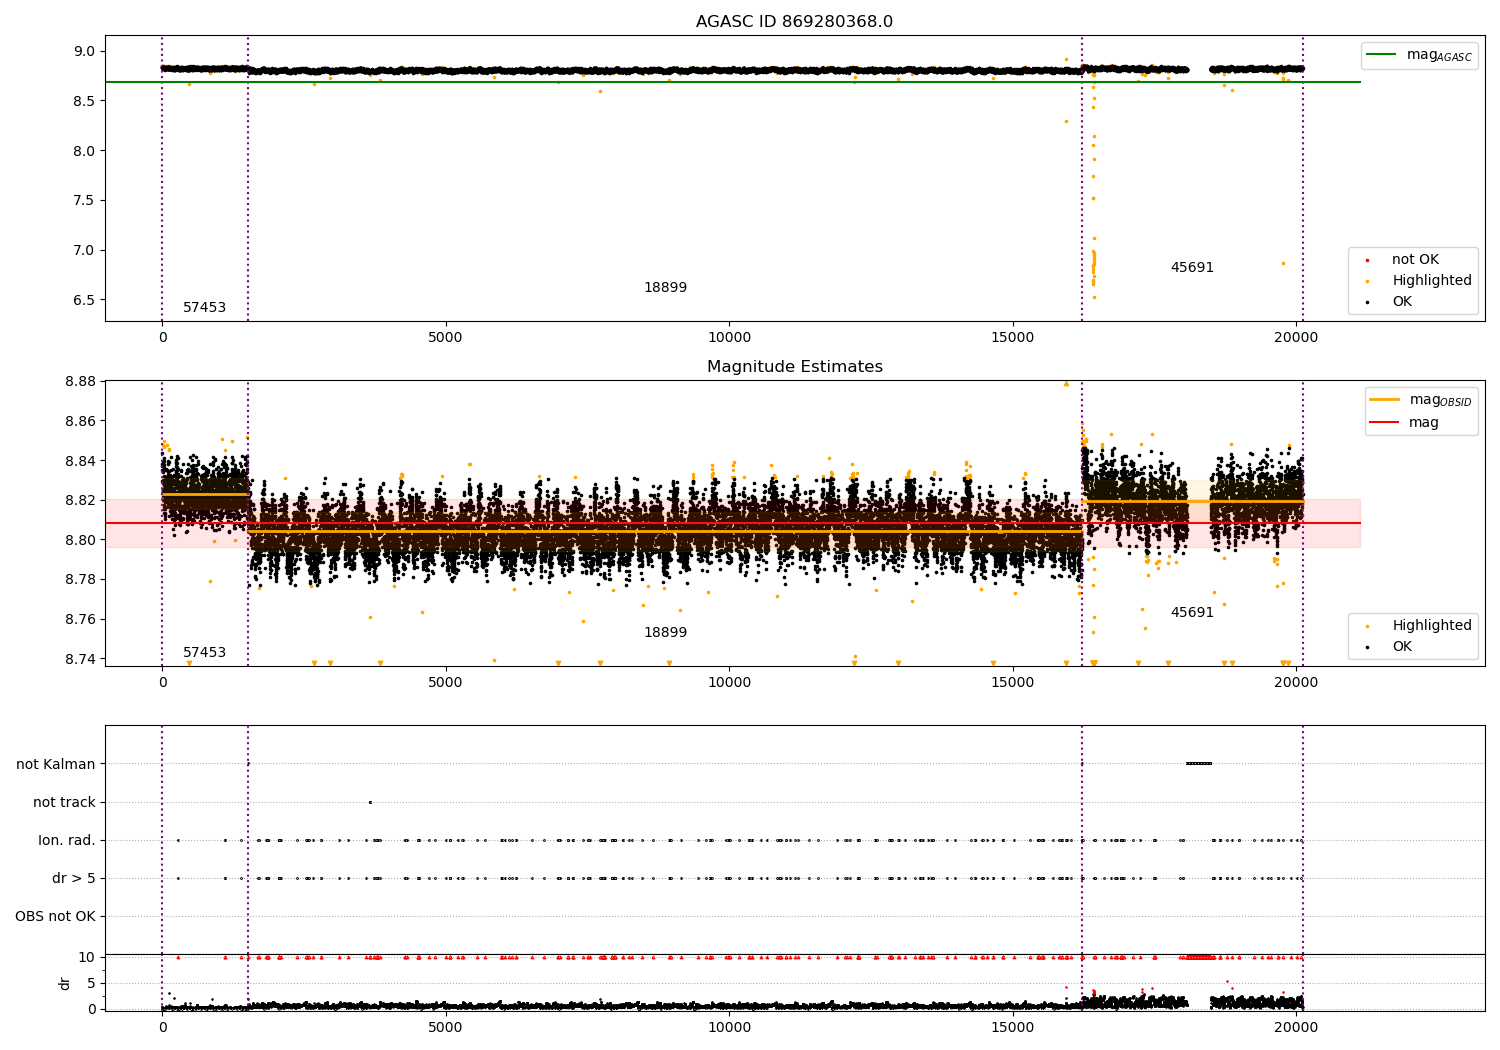Click the rotated 'dr' axis label
The width and height of the screenshot is (1500, 1050).
click(65, 983)
